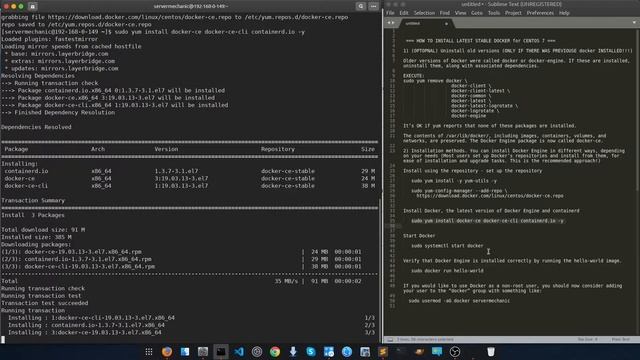
Task: Click 'sudo yum install -y yum-utils -y' line
Action: tap(454, 181)
